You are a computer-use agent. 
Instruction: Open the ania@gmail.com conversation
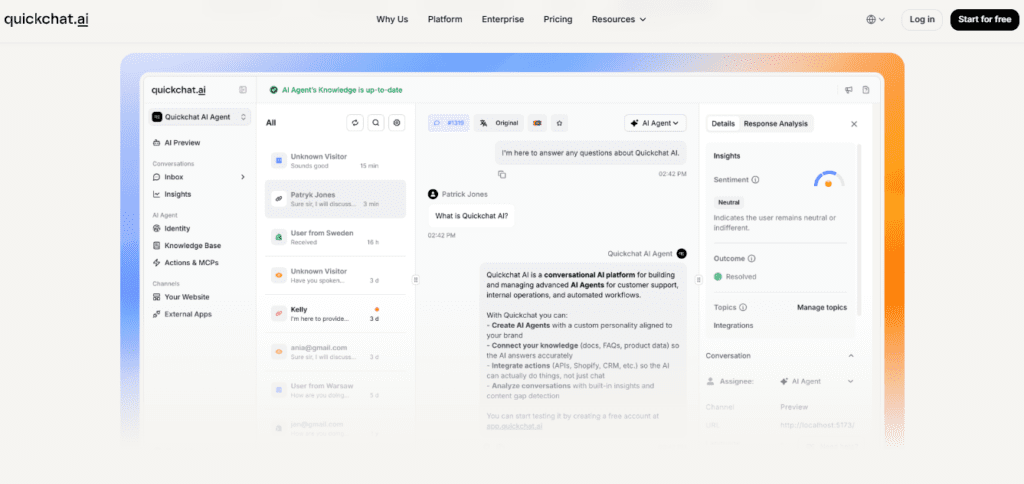pos(335,352)
